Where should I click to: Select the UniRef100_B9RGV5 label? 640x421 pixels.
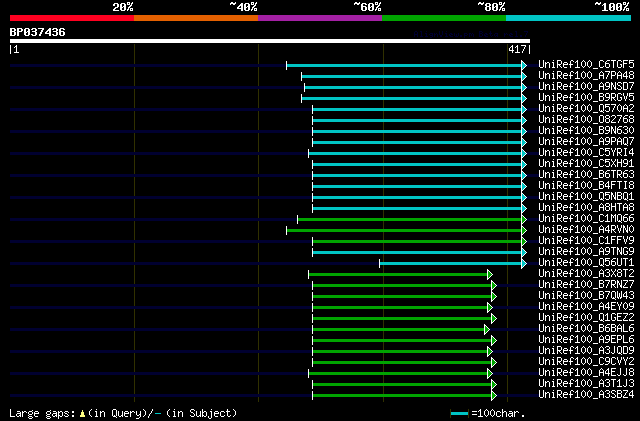(x=586, y=98)
